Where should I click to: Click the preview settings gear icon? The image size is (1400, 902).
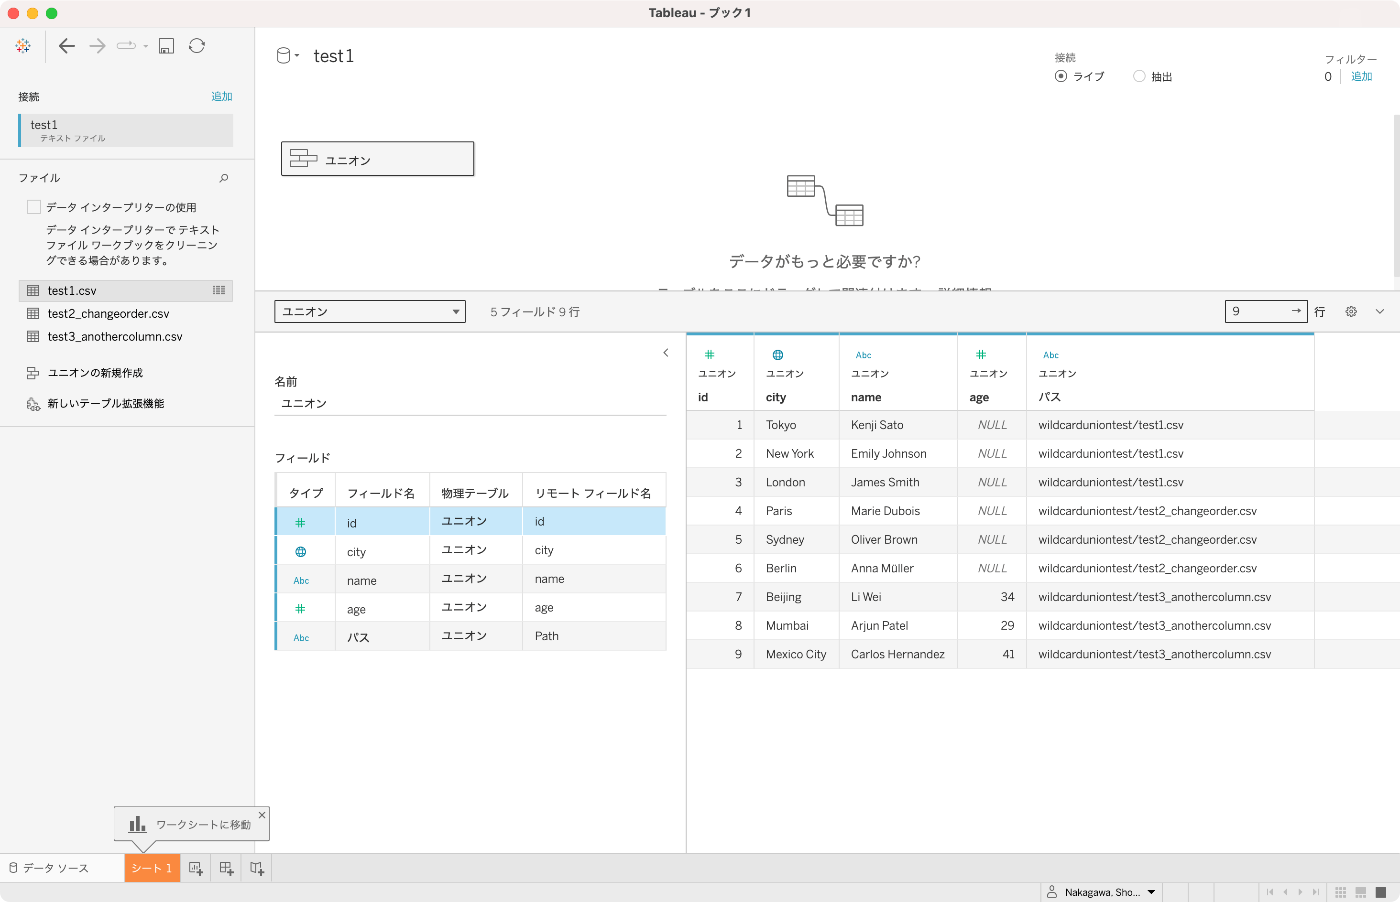click(x=1351, y=312)
